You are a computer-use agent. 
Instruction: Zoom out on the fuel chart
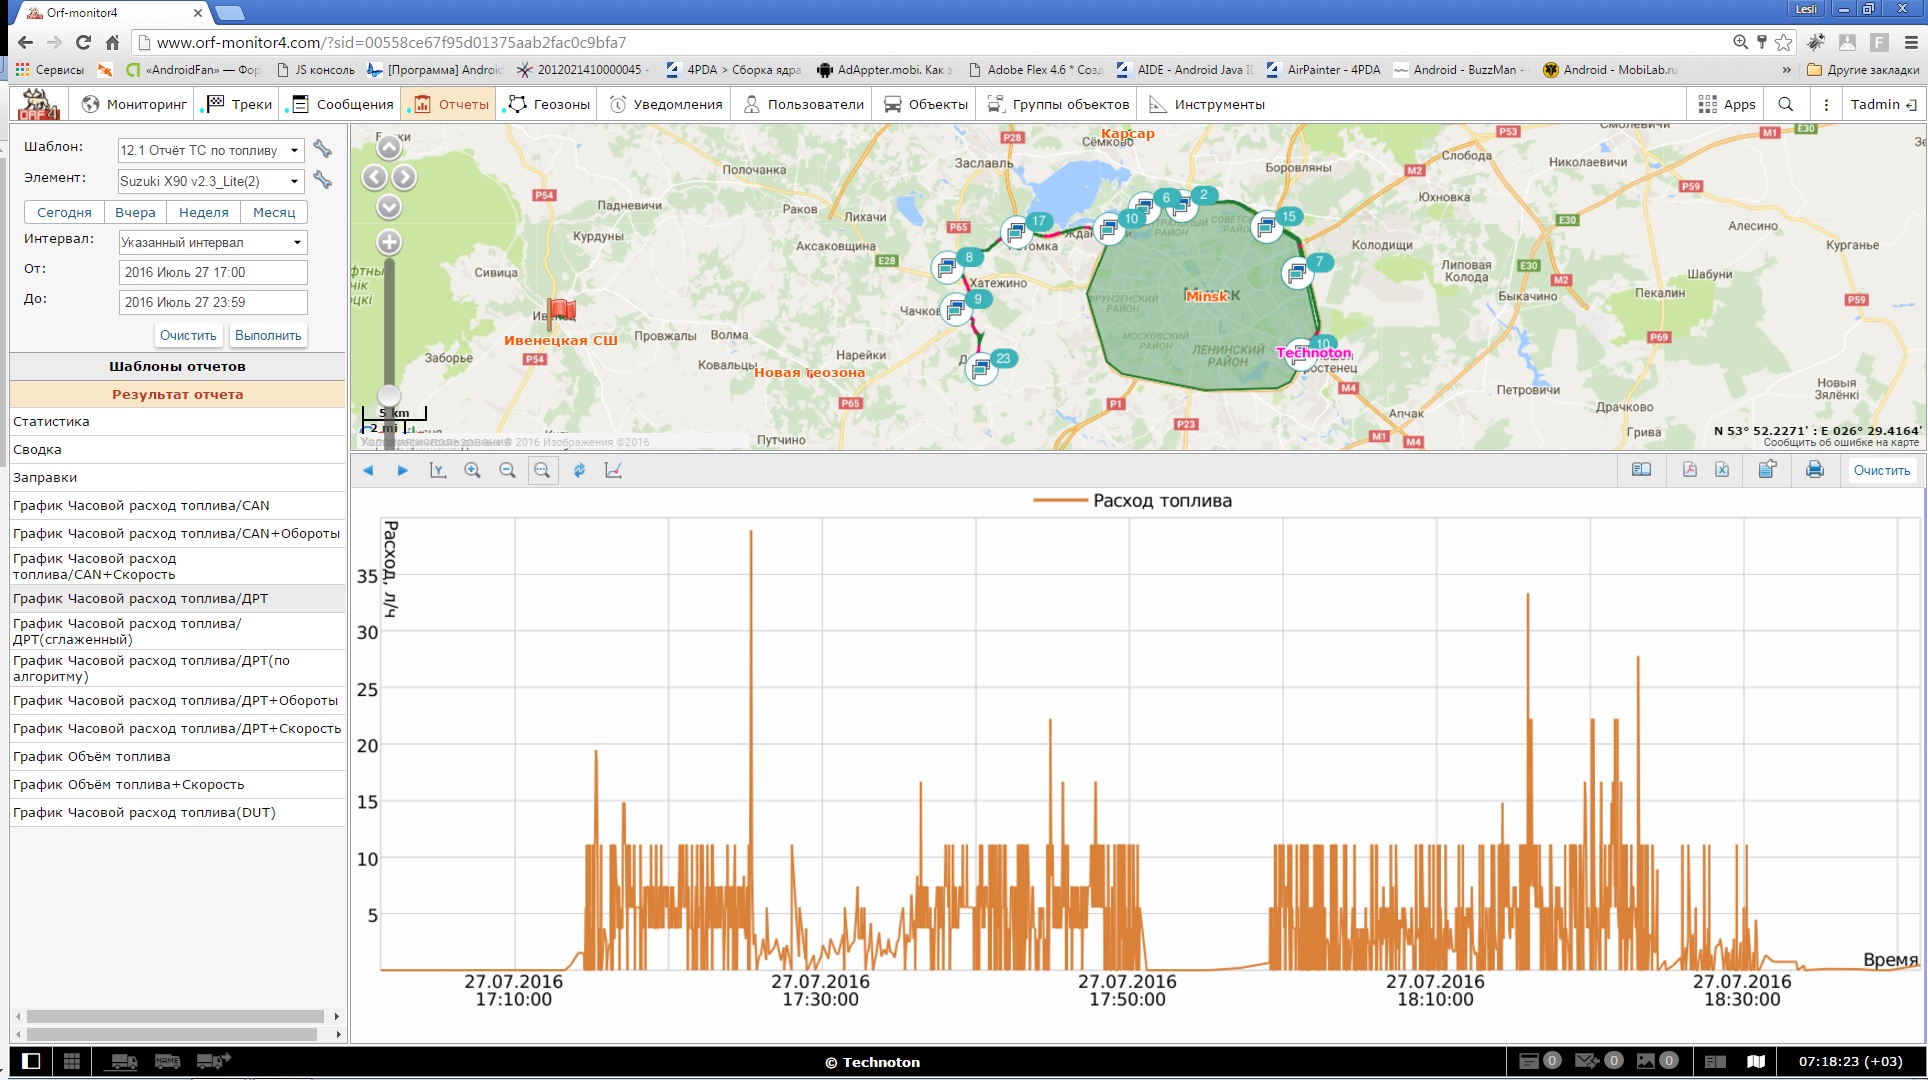coord(507,470)
